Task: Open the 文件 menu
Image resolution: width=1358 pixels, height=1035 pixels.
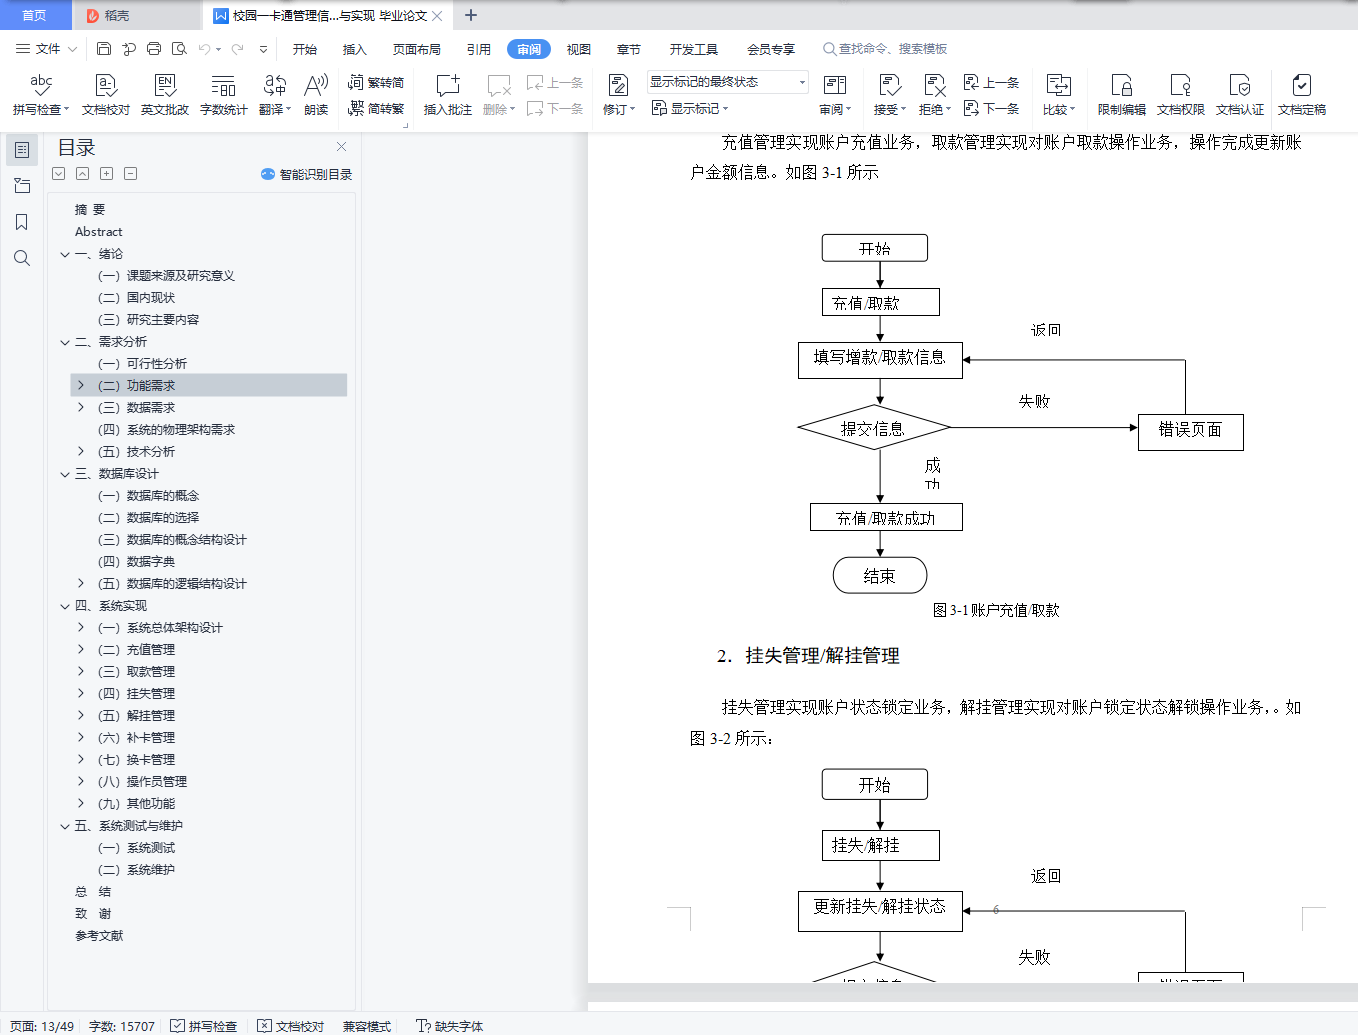Action: 46,48
